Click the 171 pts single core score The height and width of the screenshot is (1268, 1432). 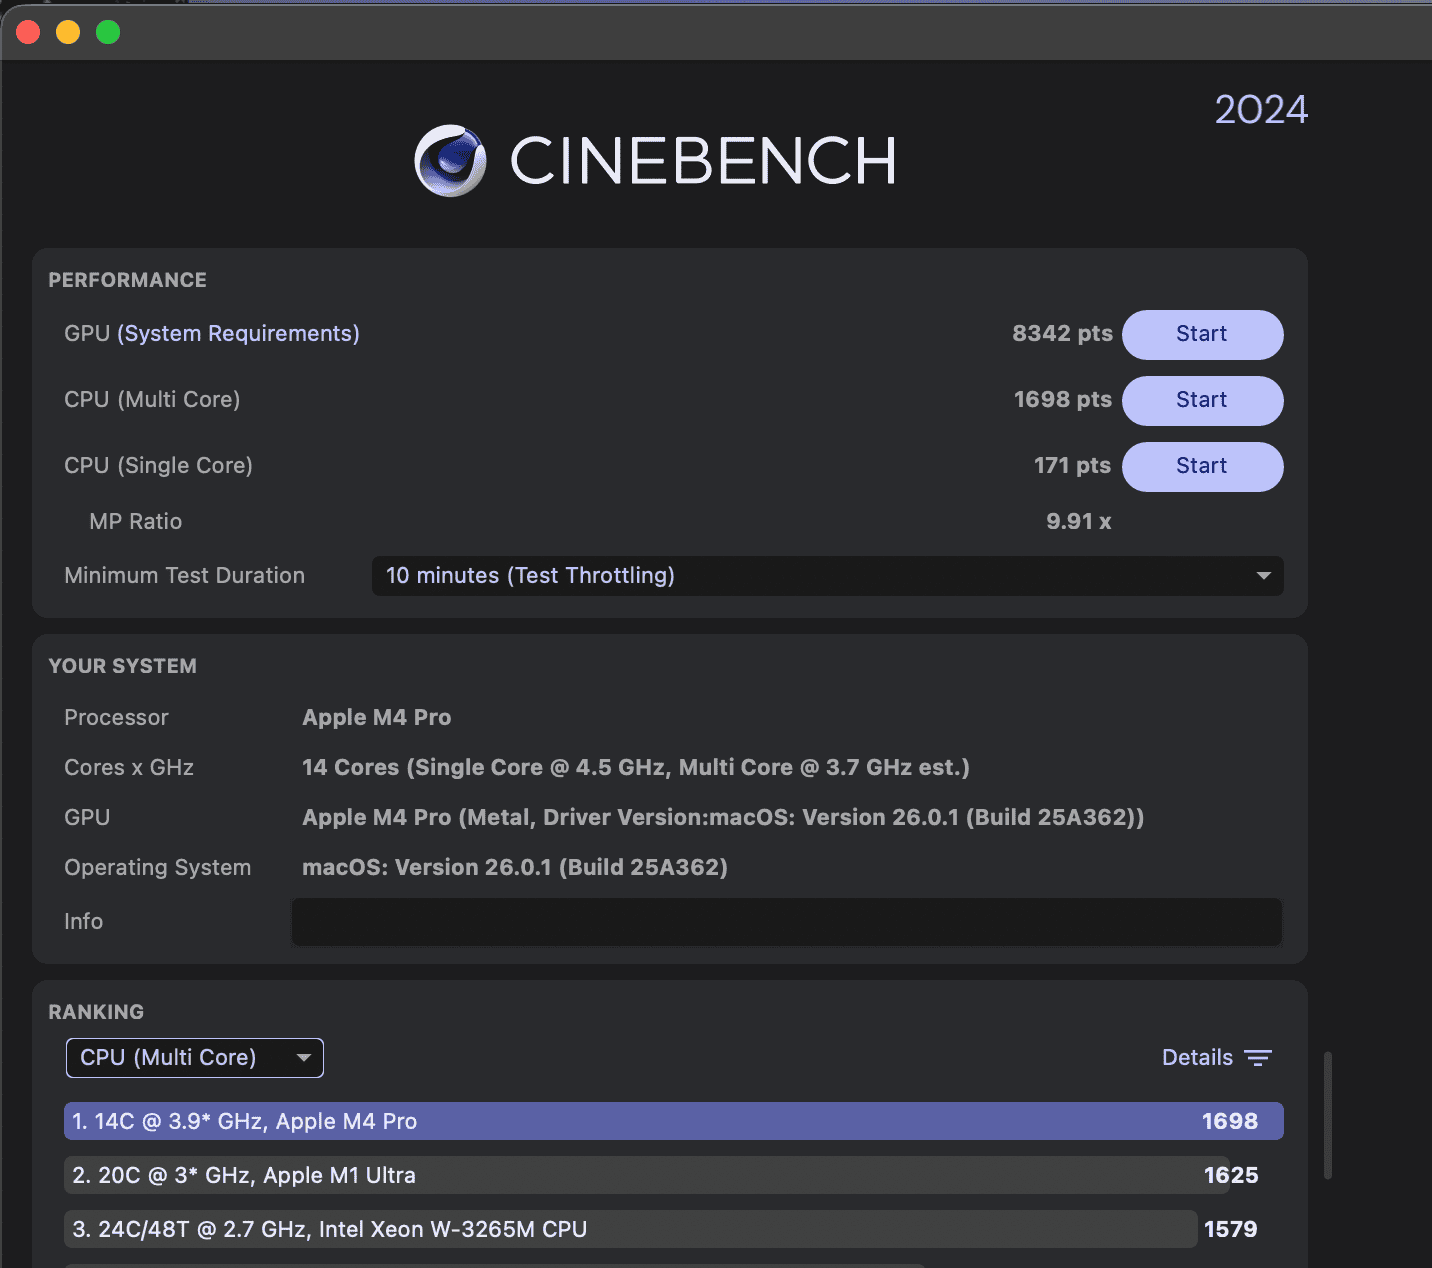pos(1072,466)
